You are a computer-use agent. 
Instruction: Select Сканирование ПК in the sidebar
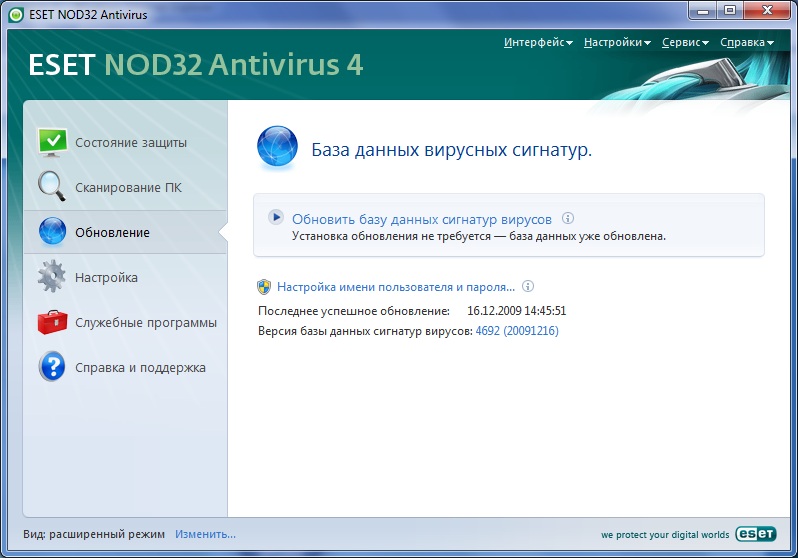coord(128,187)
